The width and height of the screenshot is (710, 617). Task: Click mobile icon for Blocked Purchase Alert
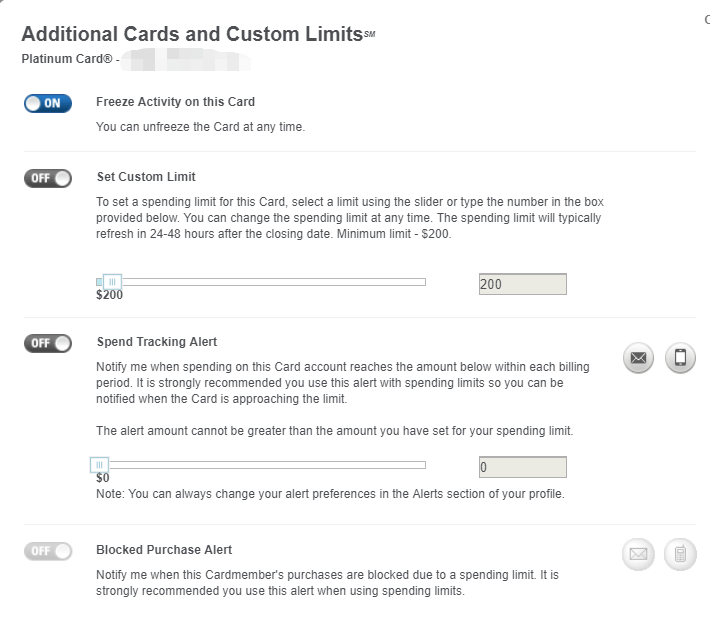coord(680,554)
